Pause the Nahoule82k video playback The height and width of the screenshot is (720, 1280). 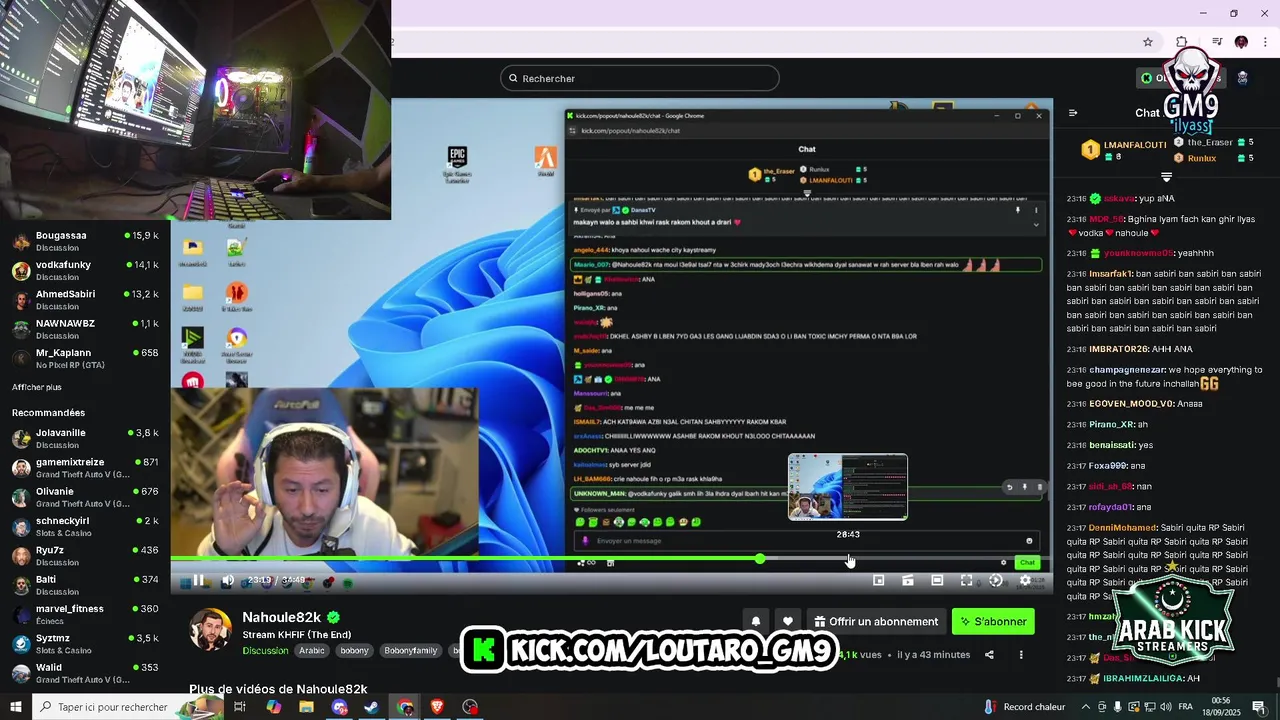click(x=198, y=580)
